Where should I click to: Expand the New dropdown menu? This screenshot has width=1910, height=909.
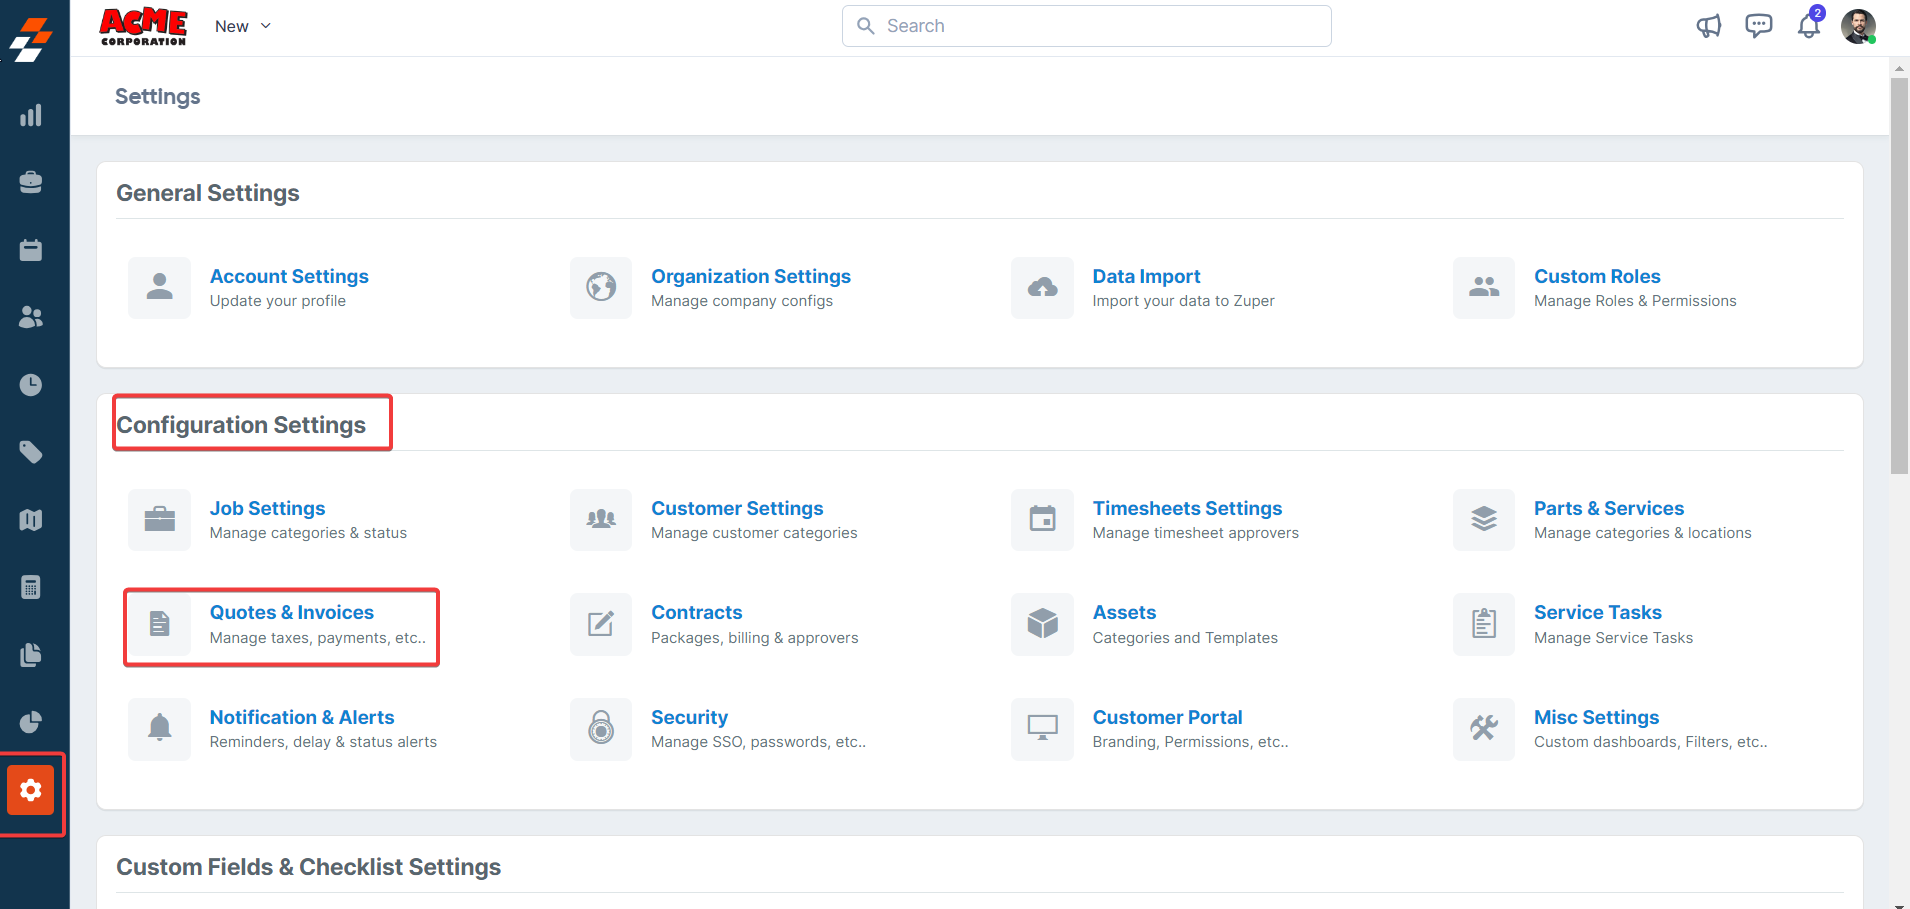(243, 26)
